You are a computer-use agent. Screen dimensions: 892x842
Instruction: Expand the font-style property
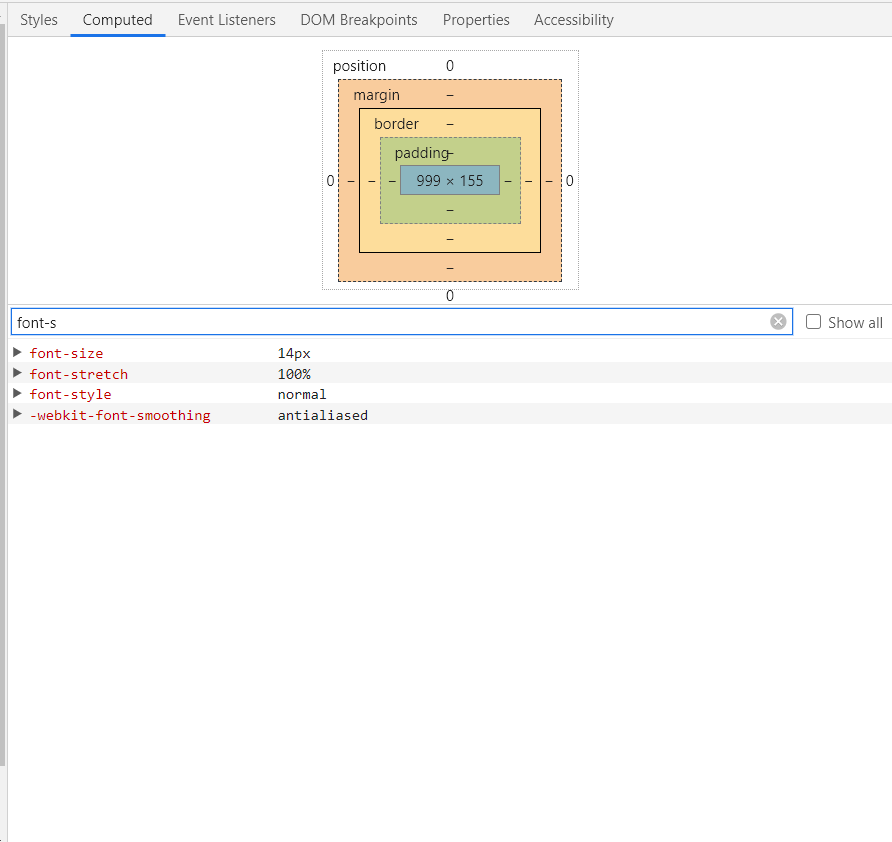coord(17,393)
